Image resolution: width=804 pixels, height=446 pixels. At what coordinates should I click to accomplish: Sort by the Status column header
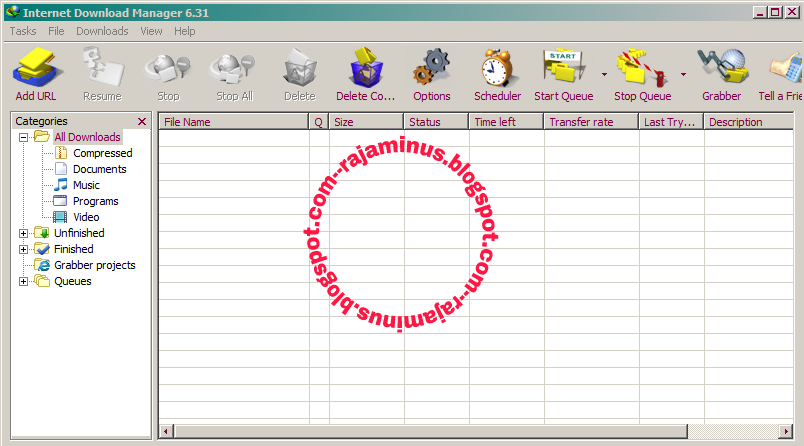(x=436, y=122)
